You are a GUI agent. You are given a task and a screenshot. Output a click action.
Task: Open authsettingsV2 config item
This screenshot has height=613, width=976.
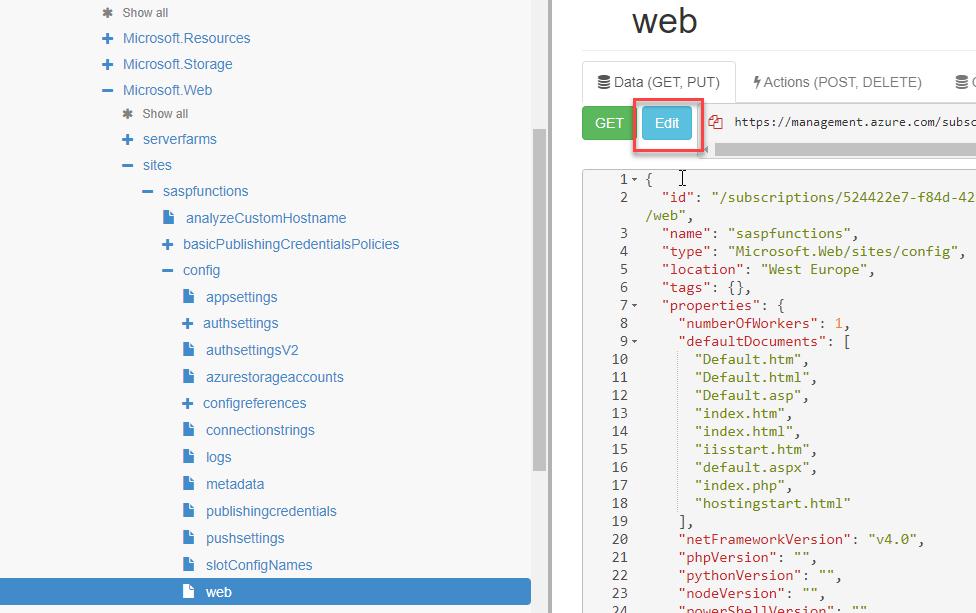click(x=252, y=350)
